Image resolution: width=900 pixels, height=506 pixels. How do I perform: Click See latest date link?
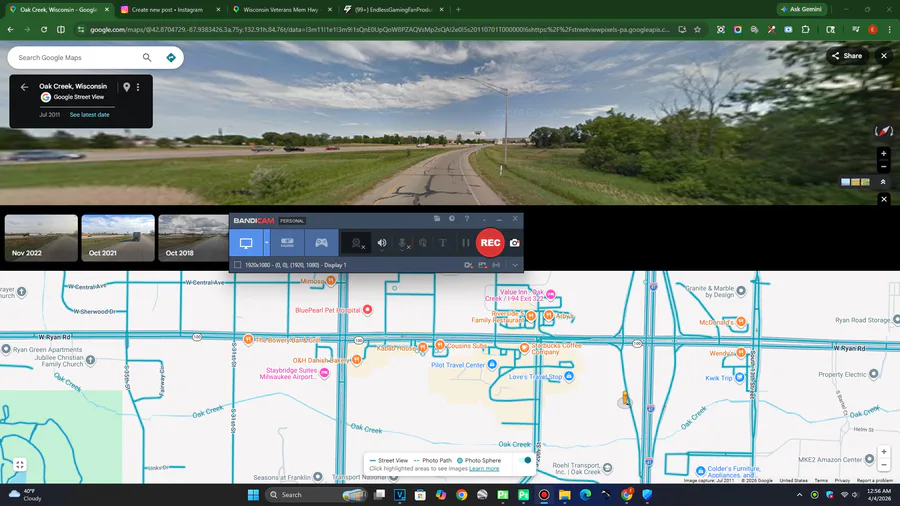pos(90,115)
